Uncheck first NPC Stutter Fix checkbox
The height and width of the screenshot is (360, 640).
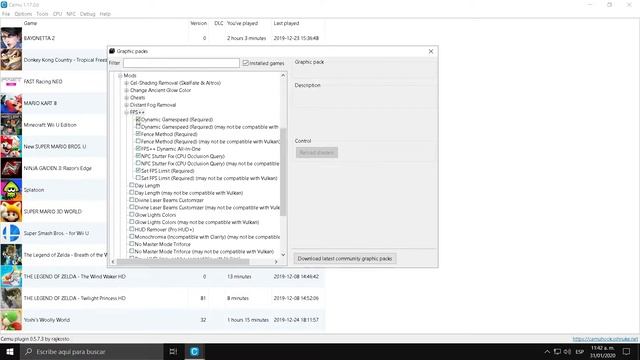138,156
